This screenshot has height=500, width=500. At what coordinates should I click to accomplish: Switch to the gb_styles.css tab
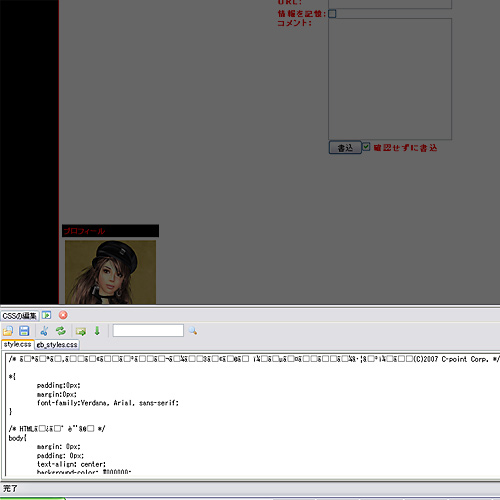tap(57, 345)
